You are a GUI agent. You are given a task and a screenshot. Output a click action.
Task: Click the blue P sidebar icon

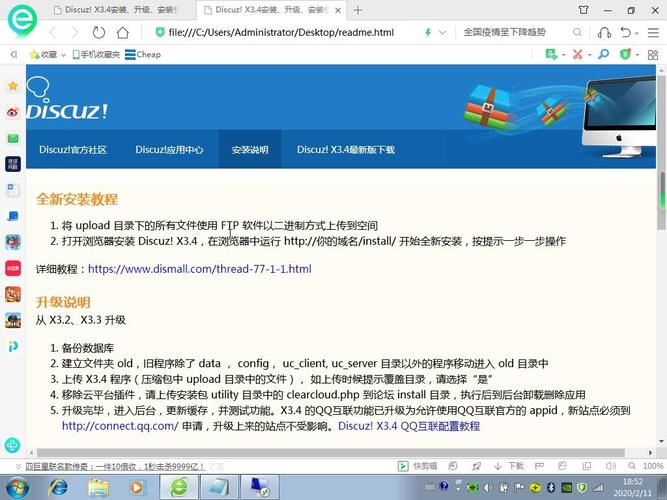(13, 346)
